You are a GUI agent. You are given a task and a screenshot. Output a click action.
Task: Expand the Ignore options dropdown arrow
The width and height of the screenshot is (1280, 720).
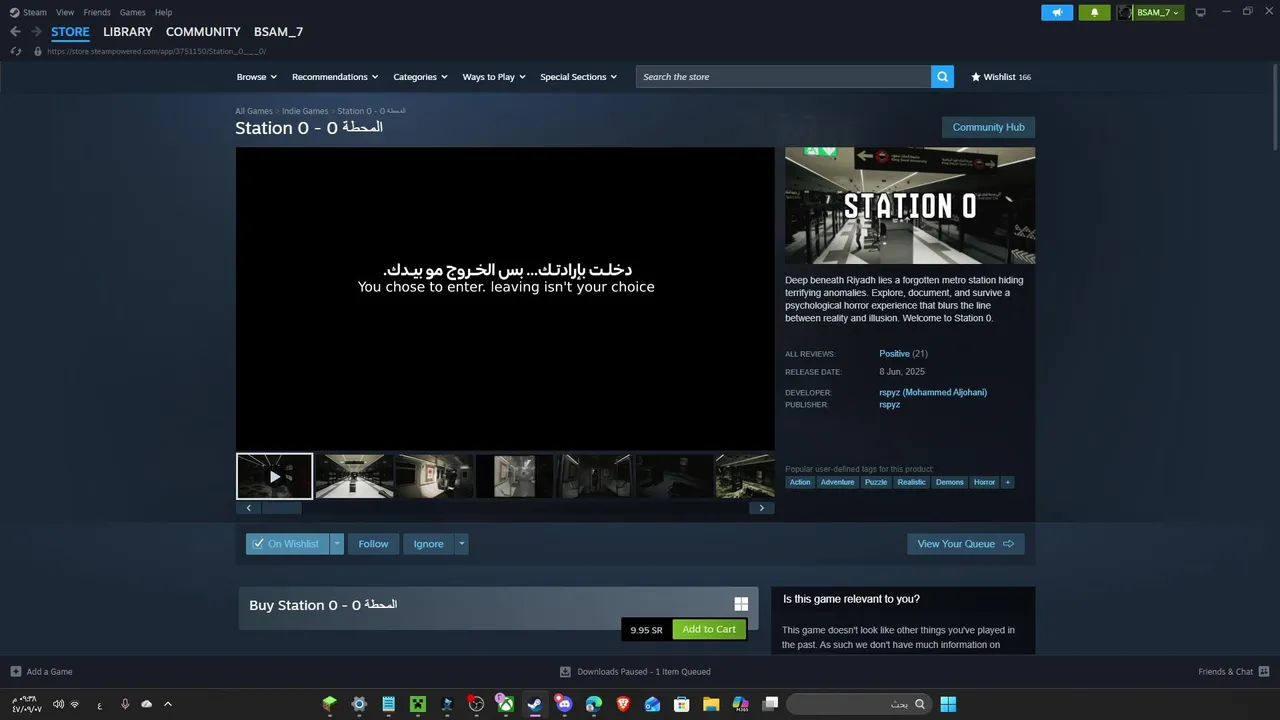[x=461, y=544]
